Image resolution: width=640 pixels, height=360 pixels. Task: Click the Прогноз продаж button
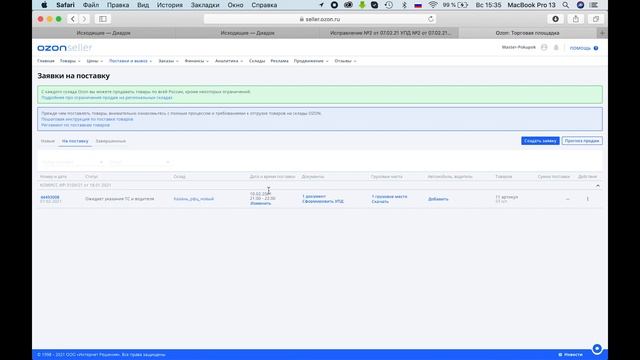[582, 141]
